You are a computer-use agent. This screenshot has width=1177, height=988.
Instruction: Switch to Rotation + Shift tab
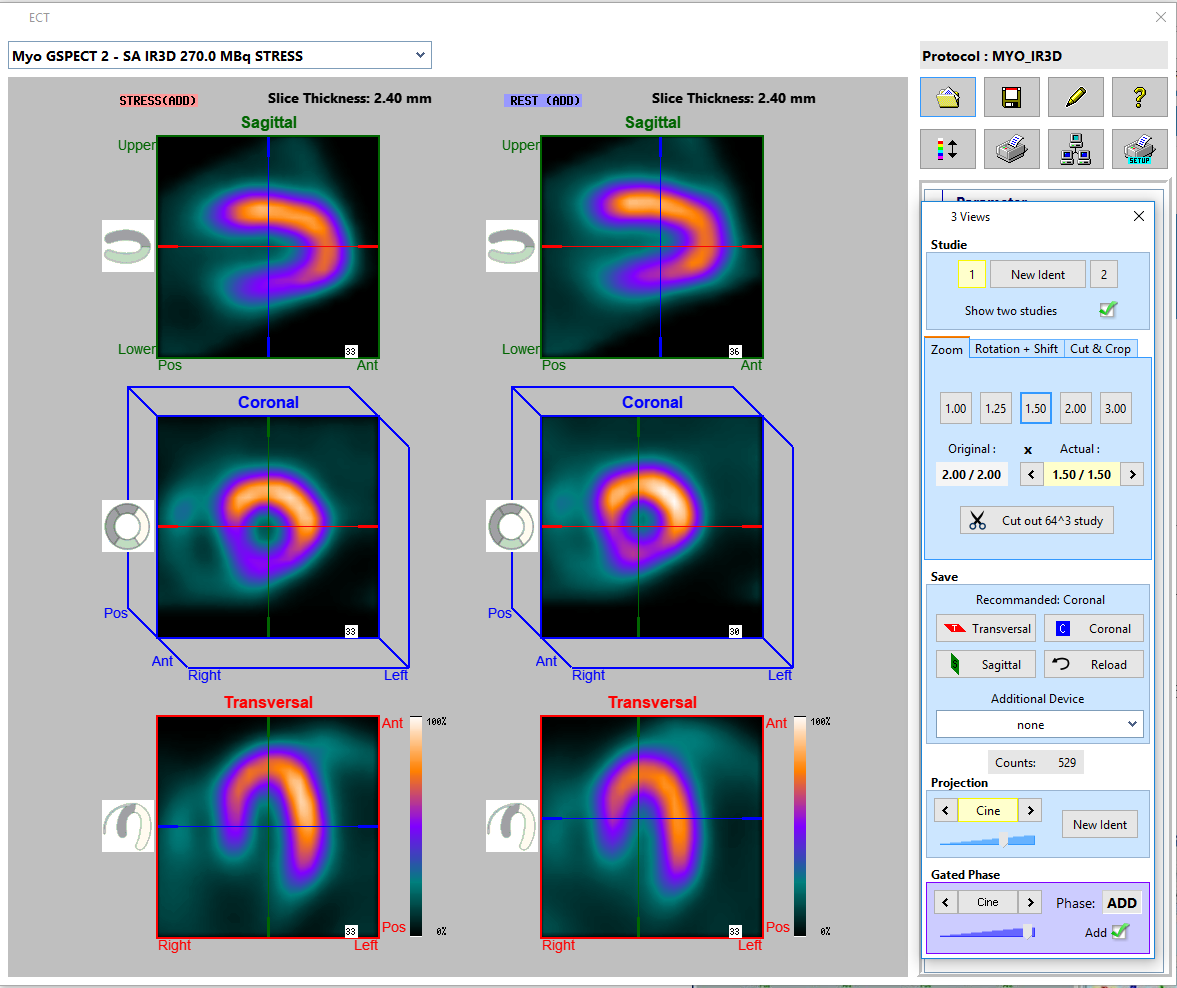point(1016,349)
